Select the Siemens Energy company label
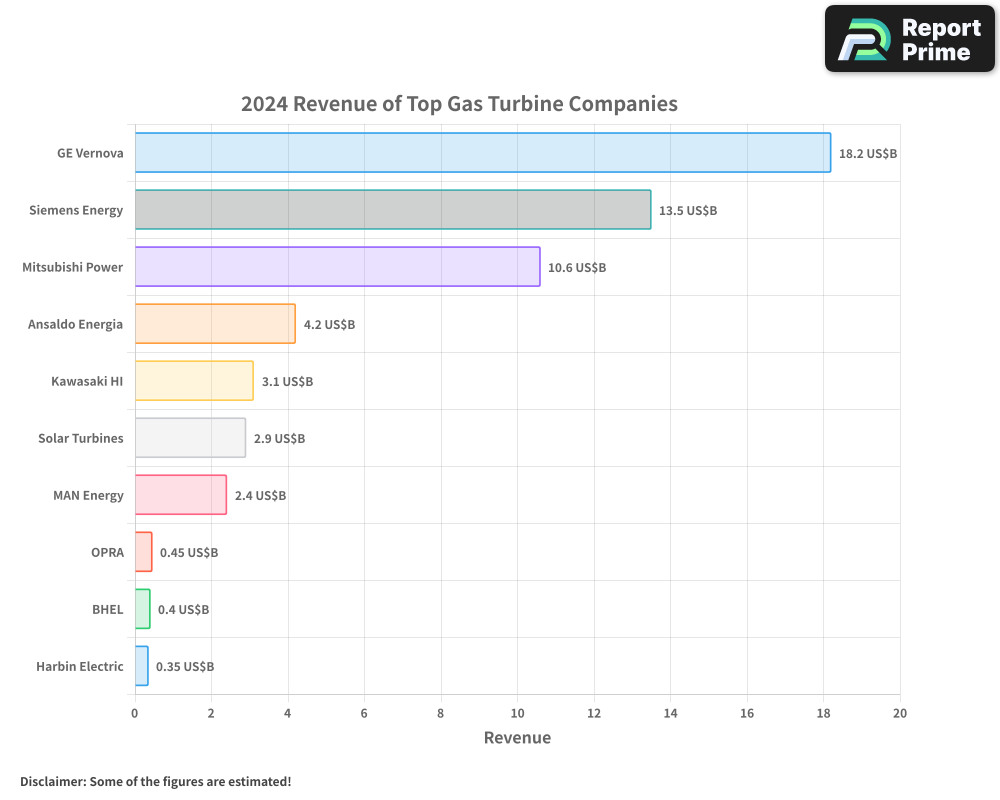 (x=75, y=210)
